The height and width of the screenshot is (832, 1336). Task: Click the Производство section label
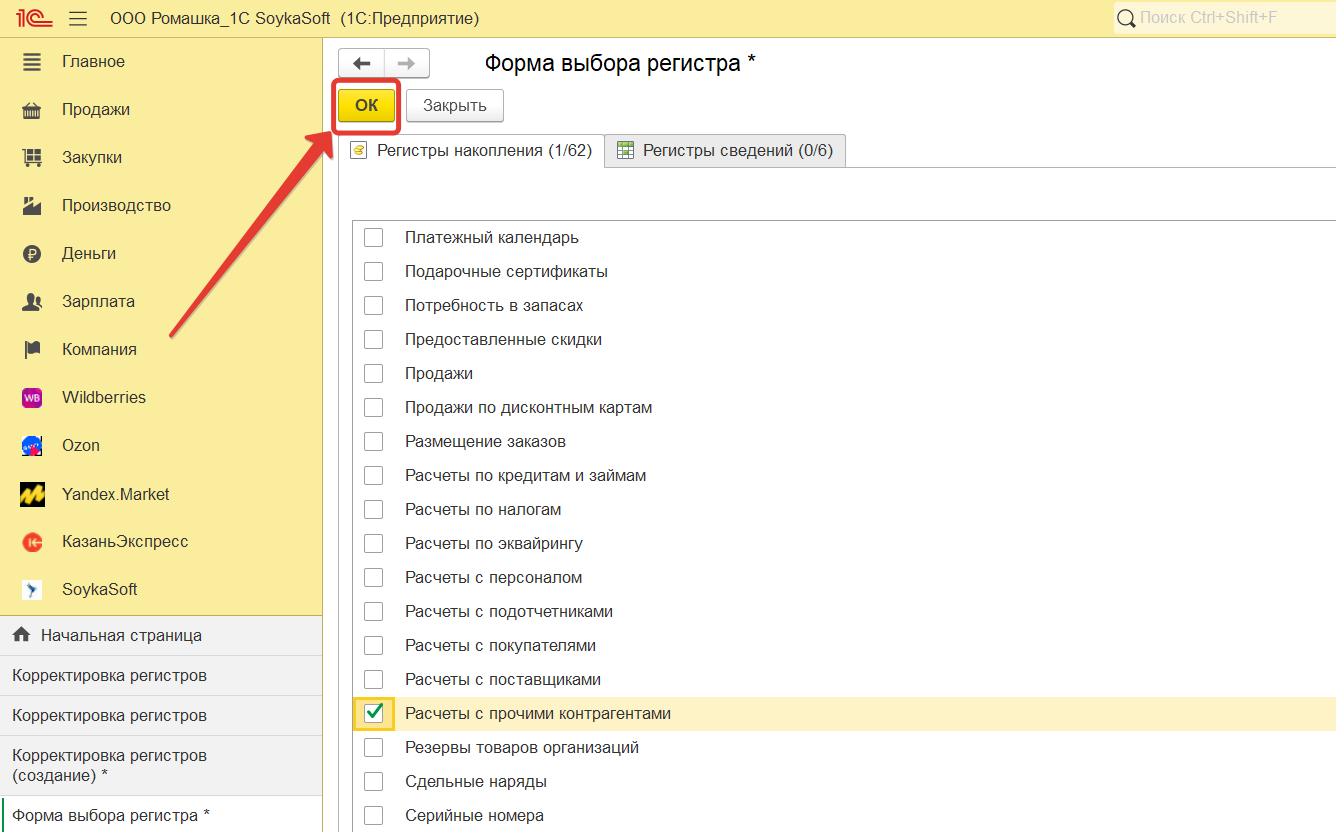click(116, 206)
